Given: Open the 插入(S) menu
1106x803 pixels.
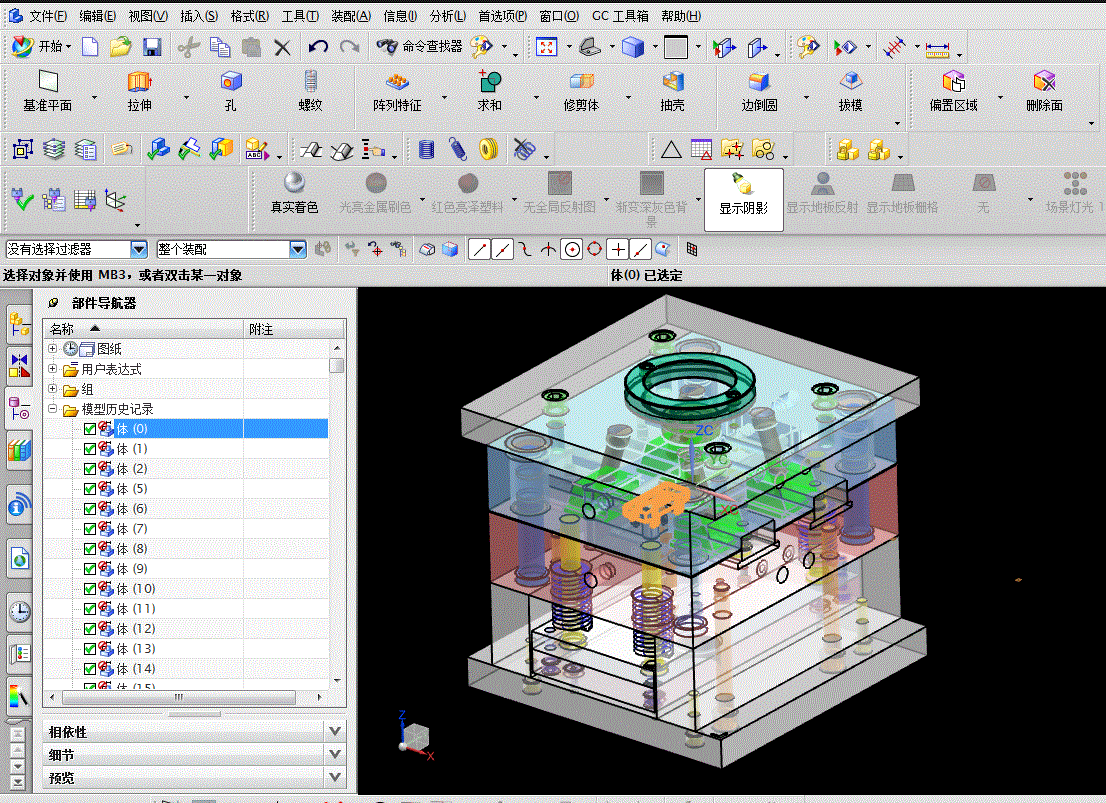Looking at the screenshot, I should coord(199,16).
